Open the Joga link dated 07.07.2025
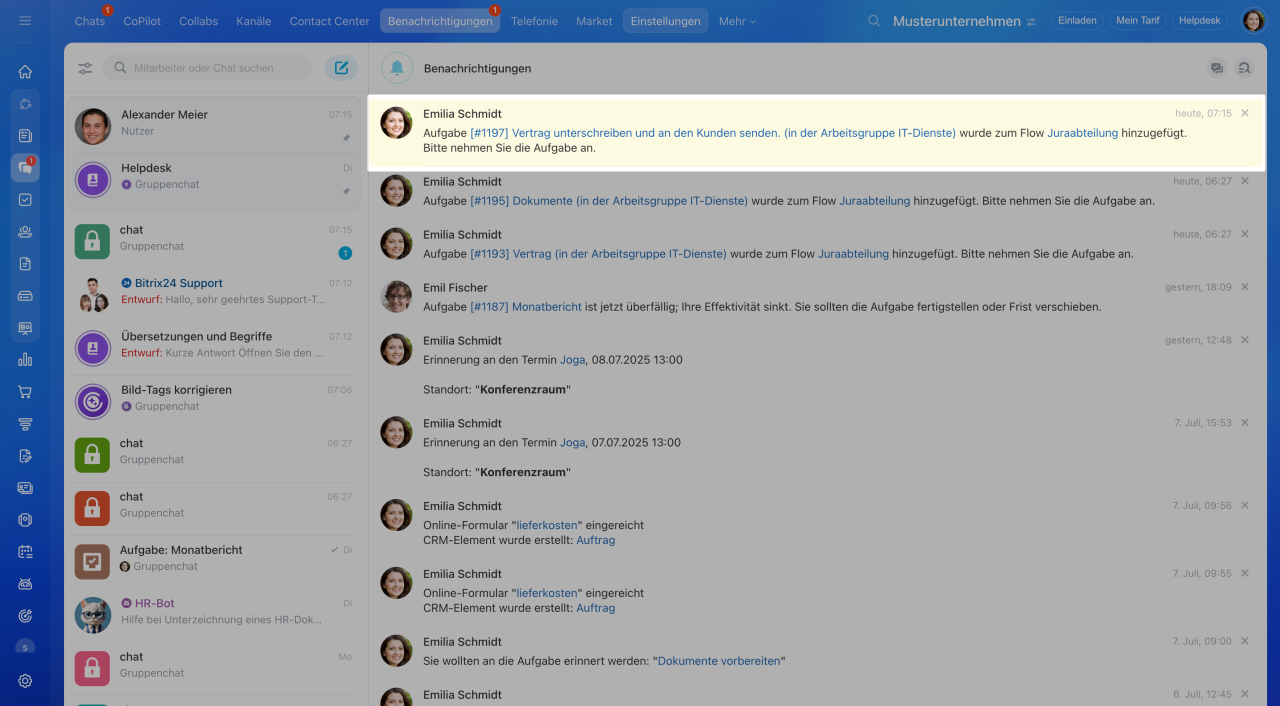Viewport: 1280px width, 706px height. (x=573, y=443)
